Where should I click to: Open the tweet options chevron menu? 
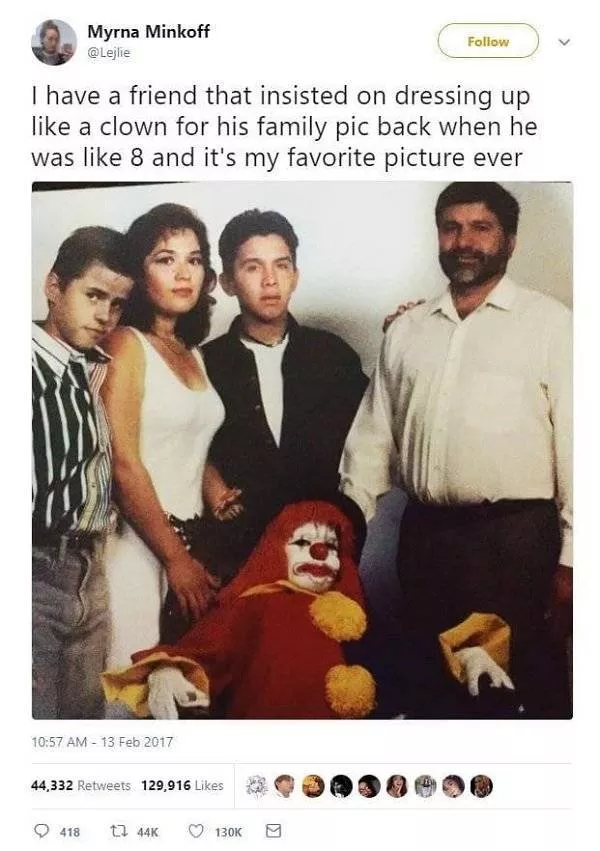tap(564, 42)
